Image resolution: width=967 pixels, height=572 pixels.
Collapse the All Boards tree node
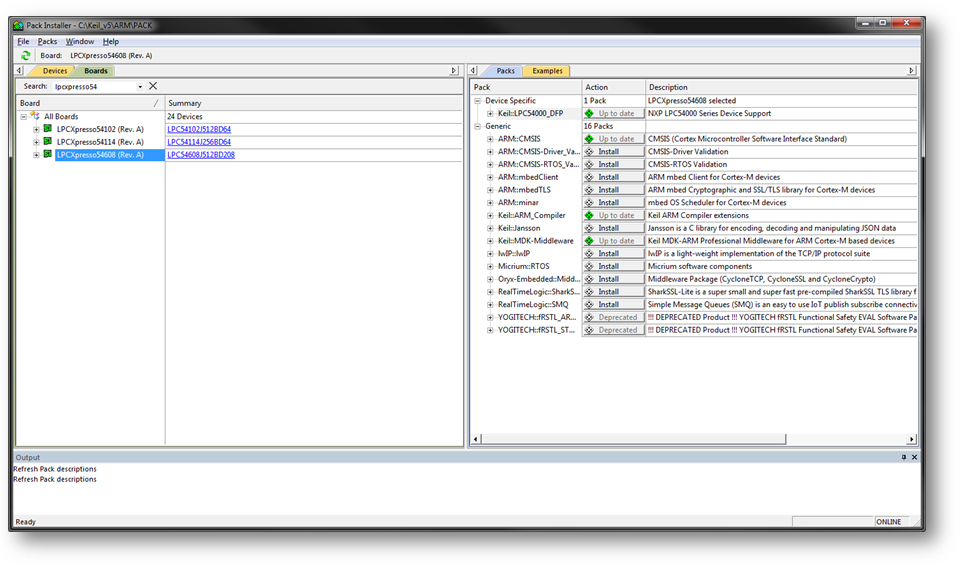(x=23, y=116)
